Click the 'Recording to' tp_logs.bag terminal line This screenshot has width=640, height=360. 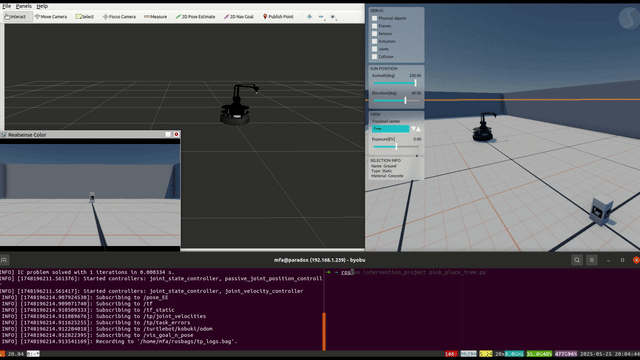point(120,342)
